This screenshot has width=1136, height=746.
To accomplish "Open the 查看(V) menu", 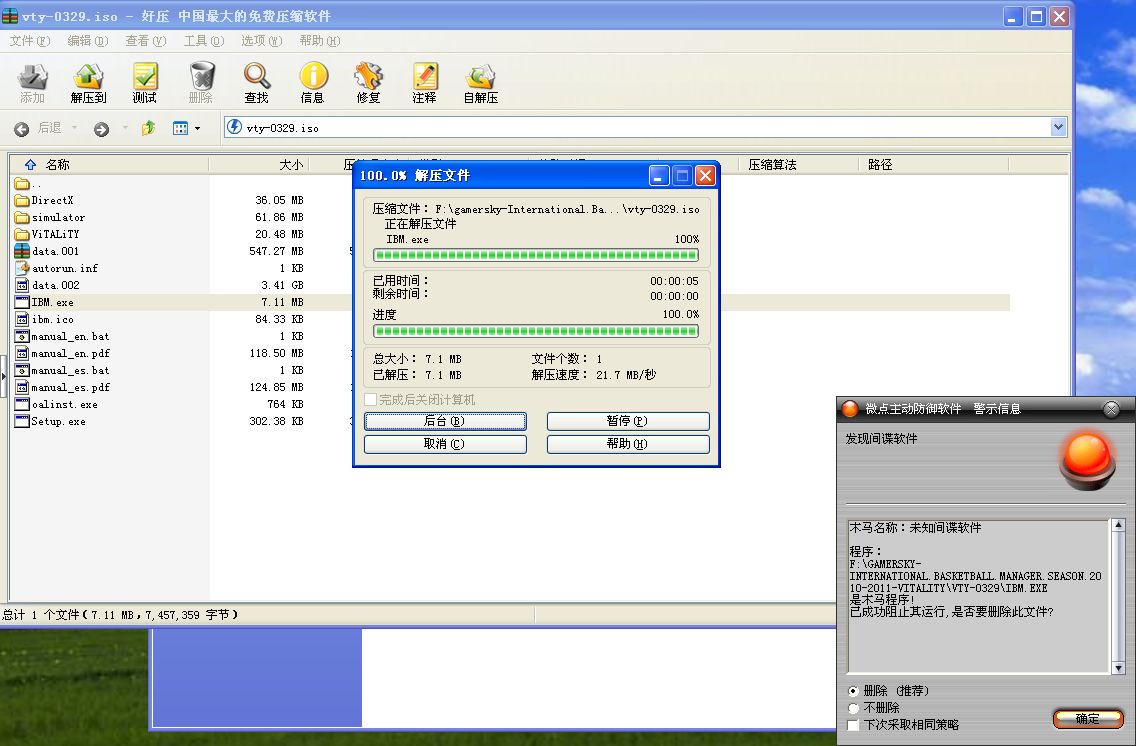I will pyautogui.click(x=146, y=41).
